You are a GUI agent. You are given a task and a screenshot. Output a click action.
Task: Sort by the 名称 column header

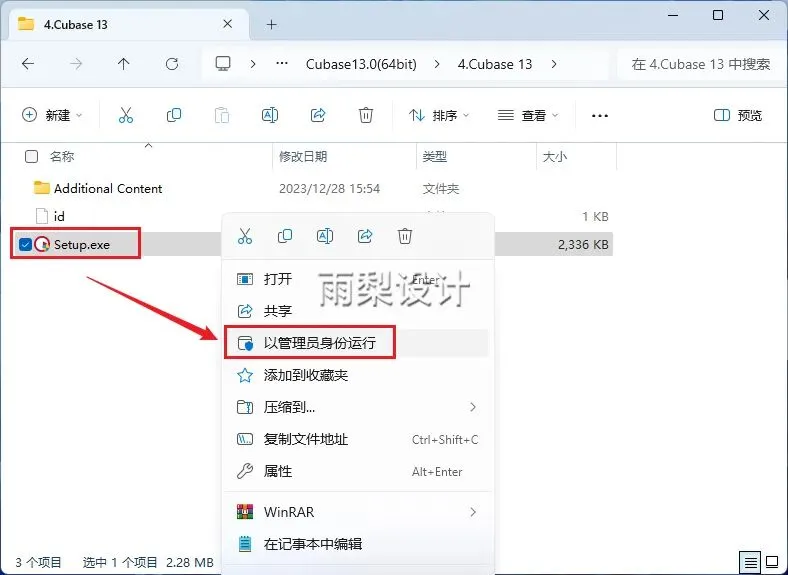(x=62, y=157)
